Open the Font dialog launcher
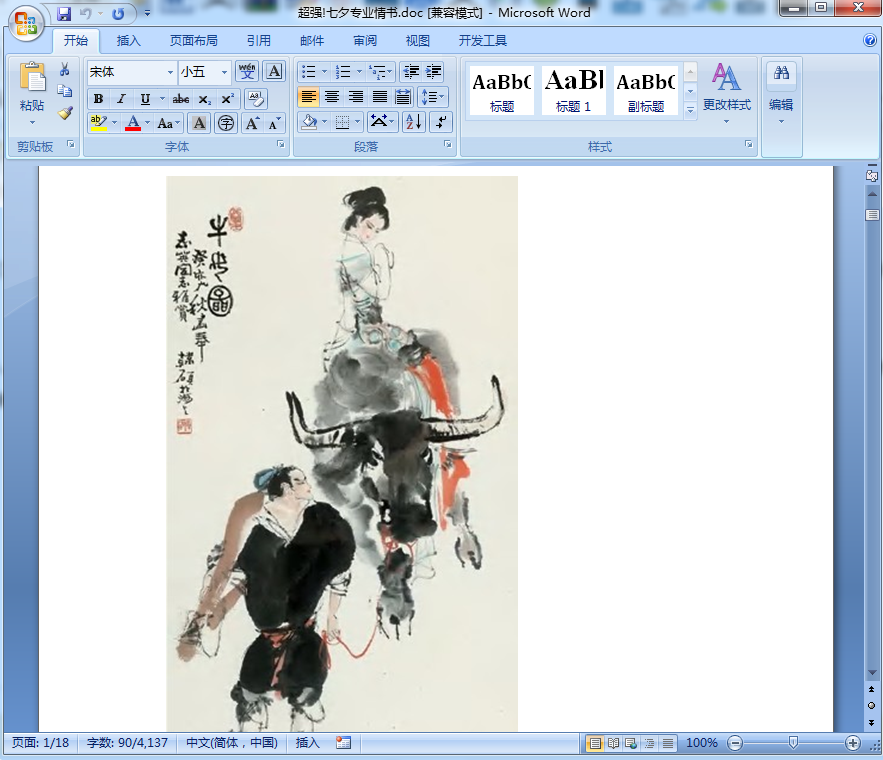Screen dimensions: 883x760 click(280, 145)
